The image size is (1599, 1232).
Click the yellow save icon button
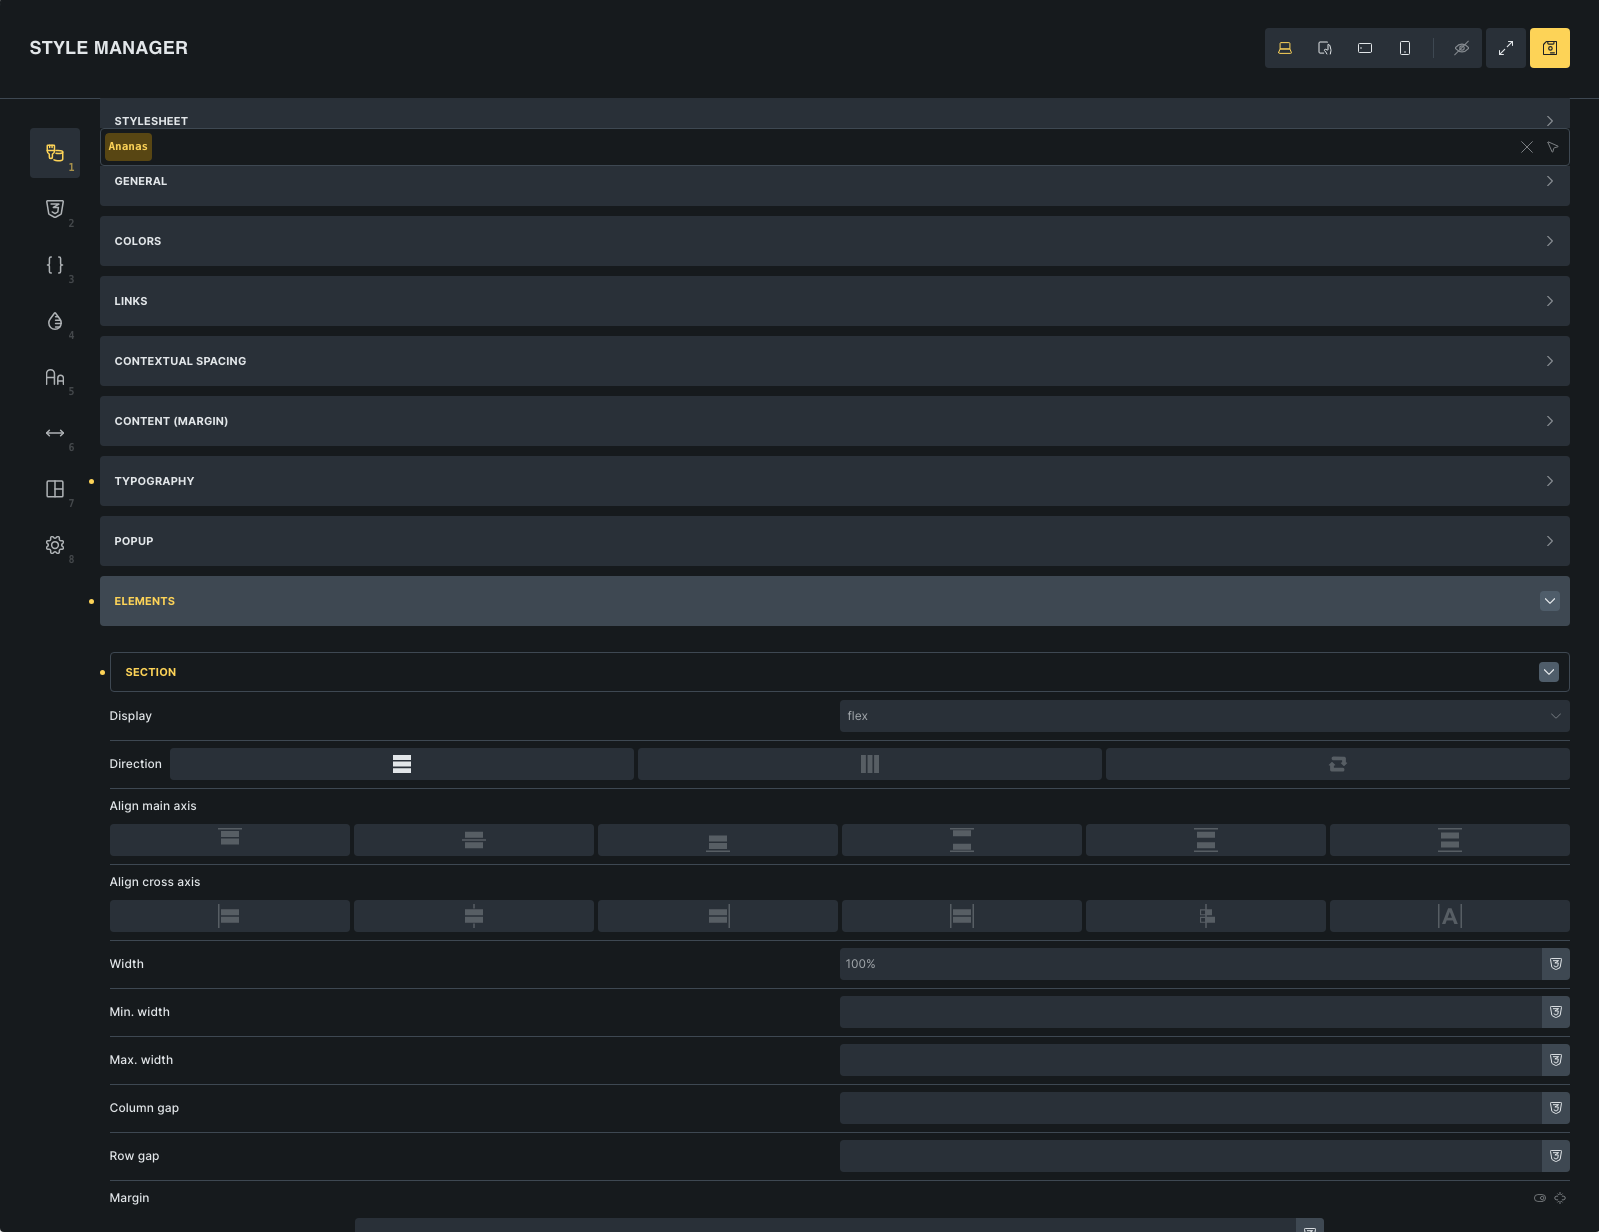coord(1549,48)
